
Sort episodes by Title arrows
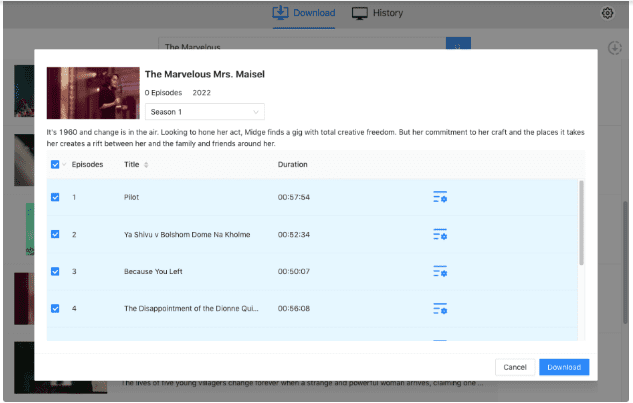(146, 165)
